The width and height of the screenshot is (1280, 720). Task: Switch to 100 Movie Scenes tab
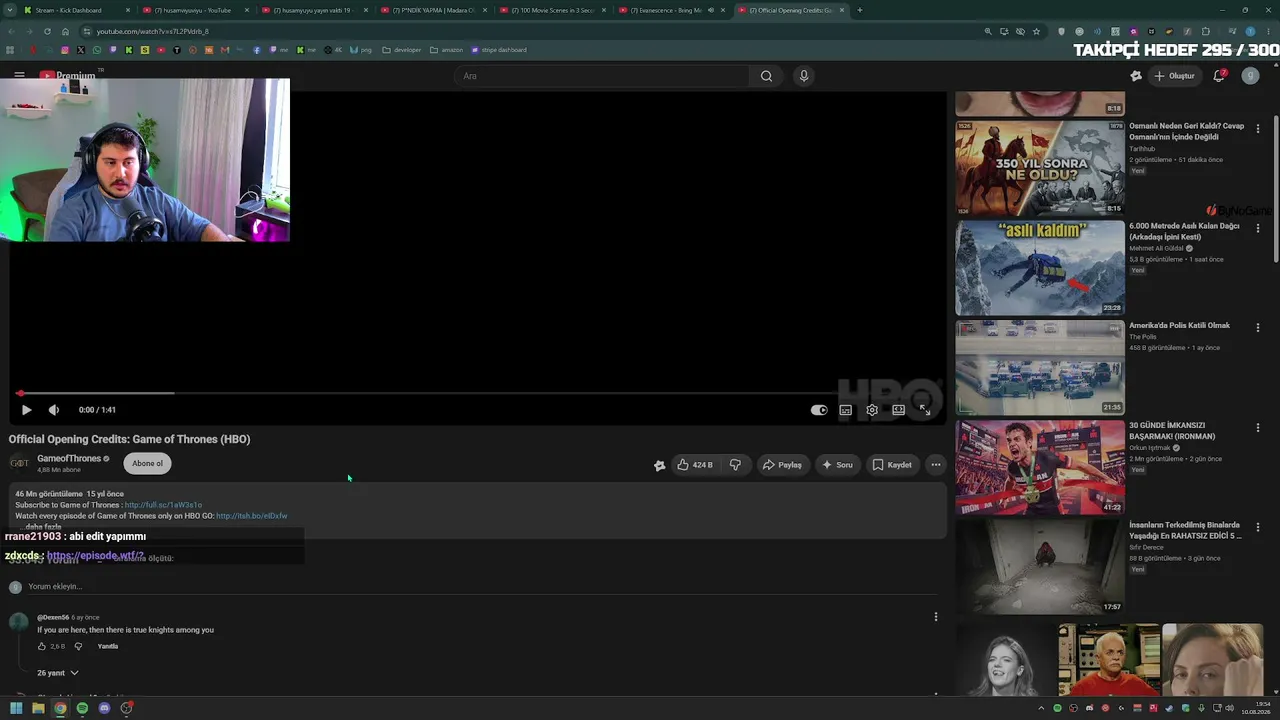coord(551,10)
